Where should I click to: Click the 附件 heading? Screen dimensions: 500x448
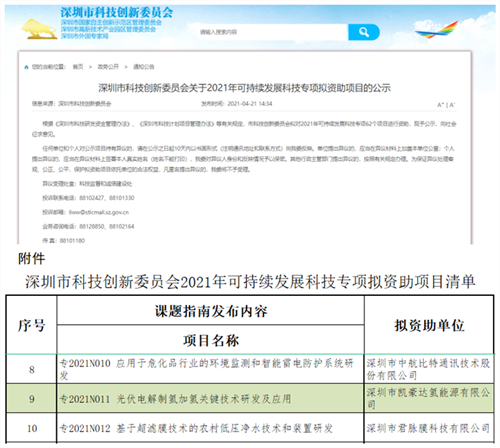[31, 259]
